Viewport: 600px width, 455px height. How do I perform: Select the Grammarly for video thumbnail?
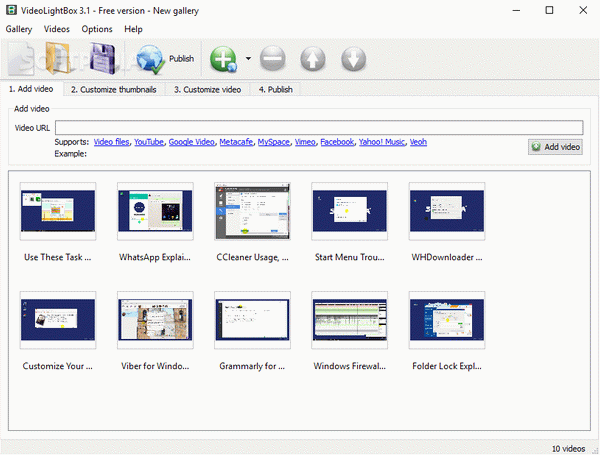(x=252, y=320)
